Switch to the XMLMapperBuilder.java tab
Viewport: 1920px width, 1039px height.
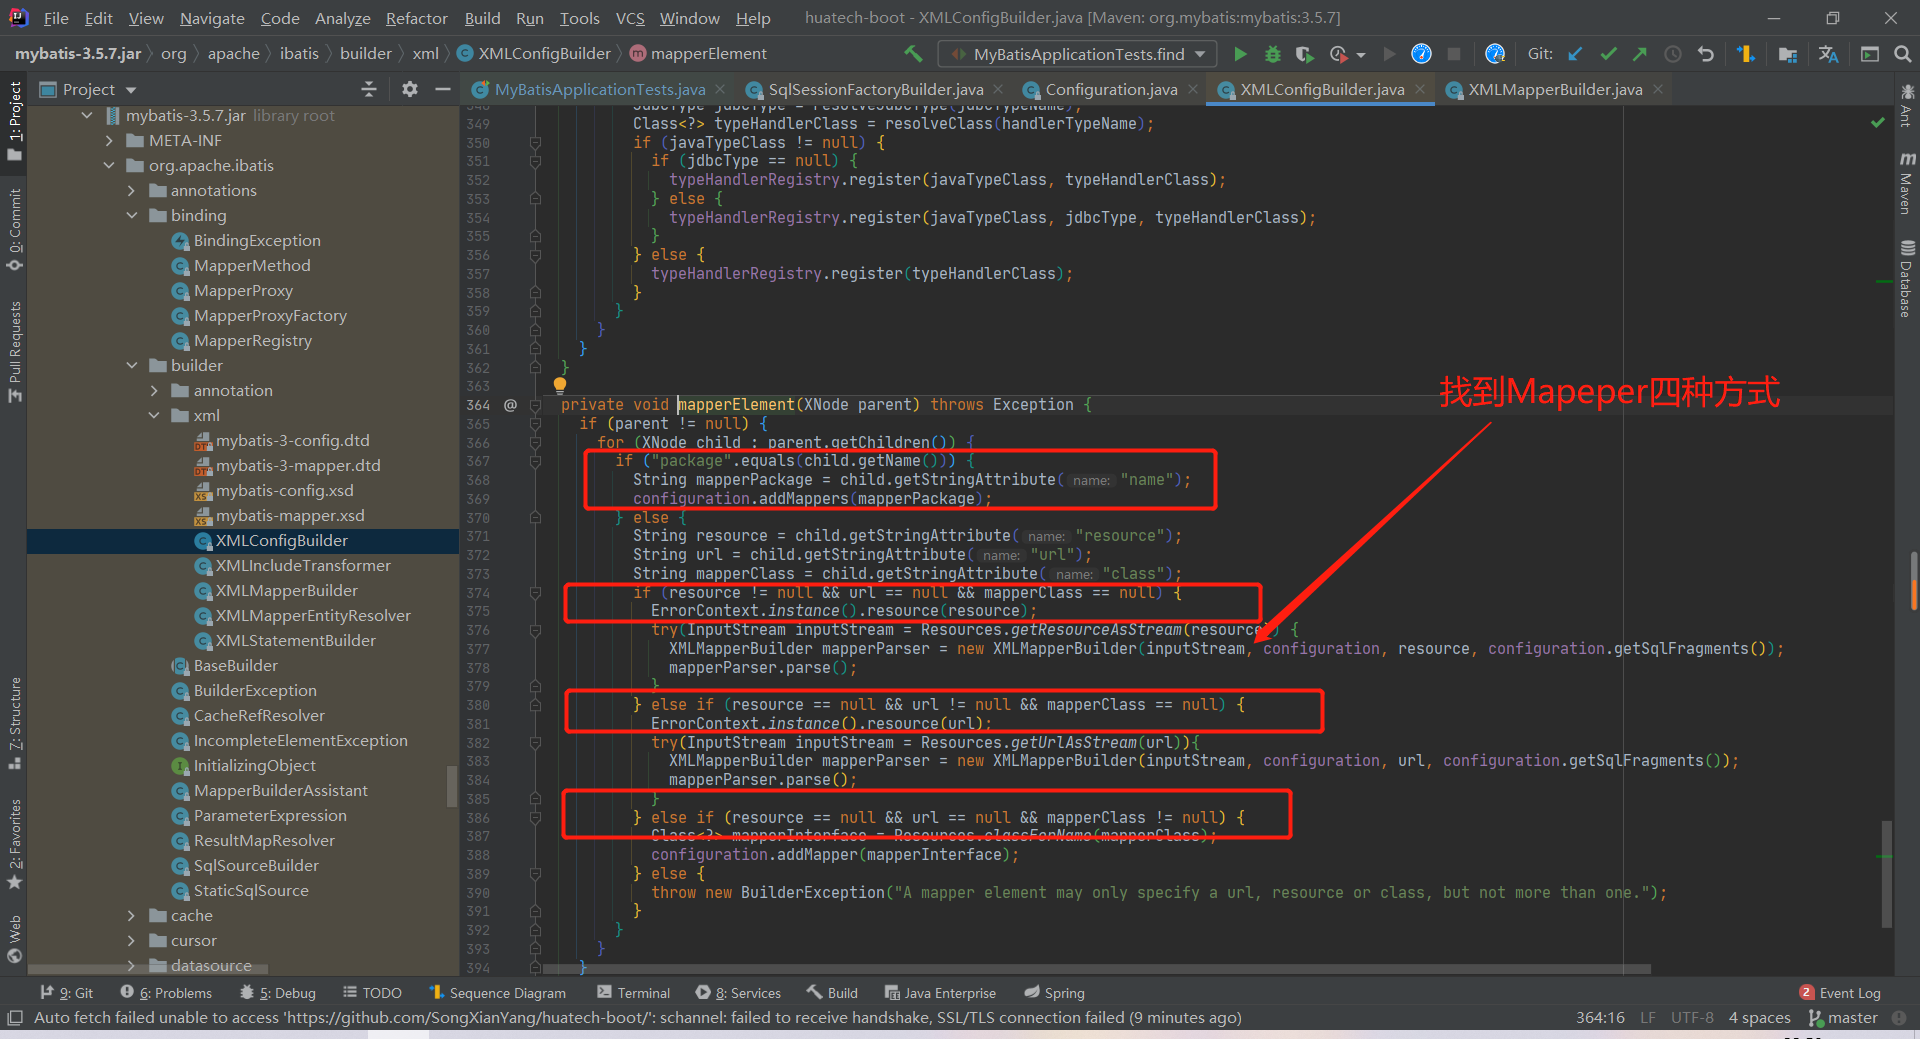click(x=1555, y=90)
